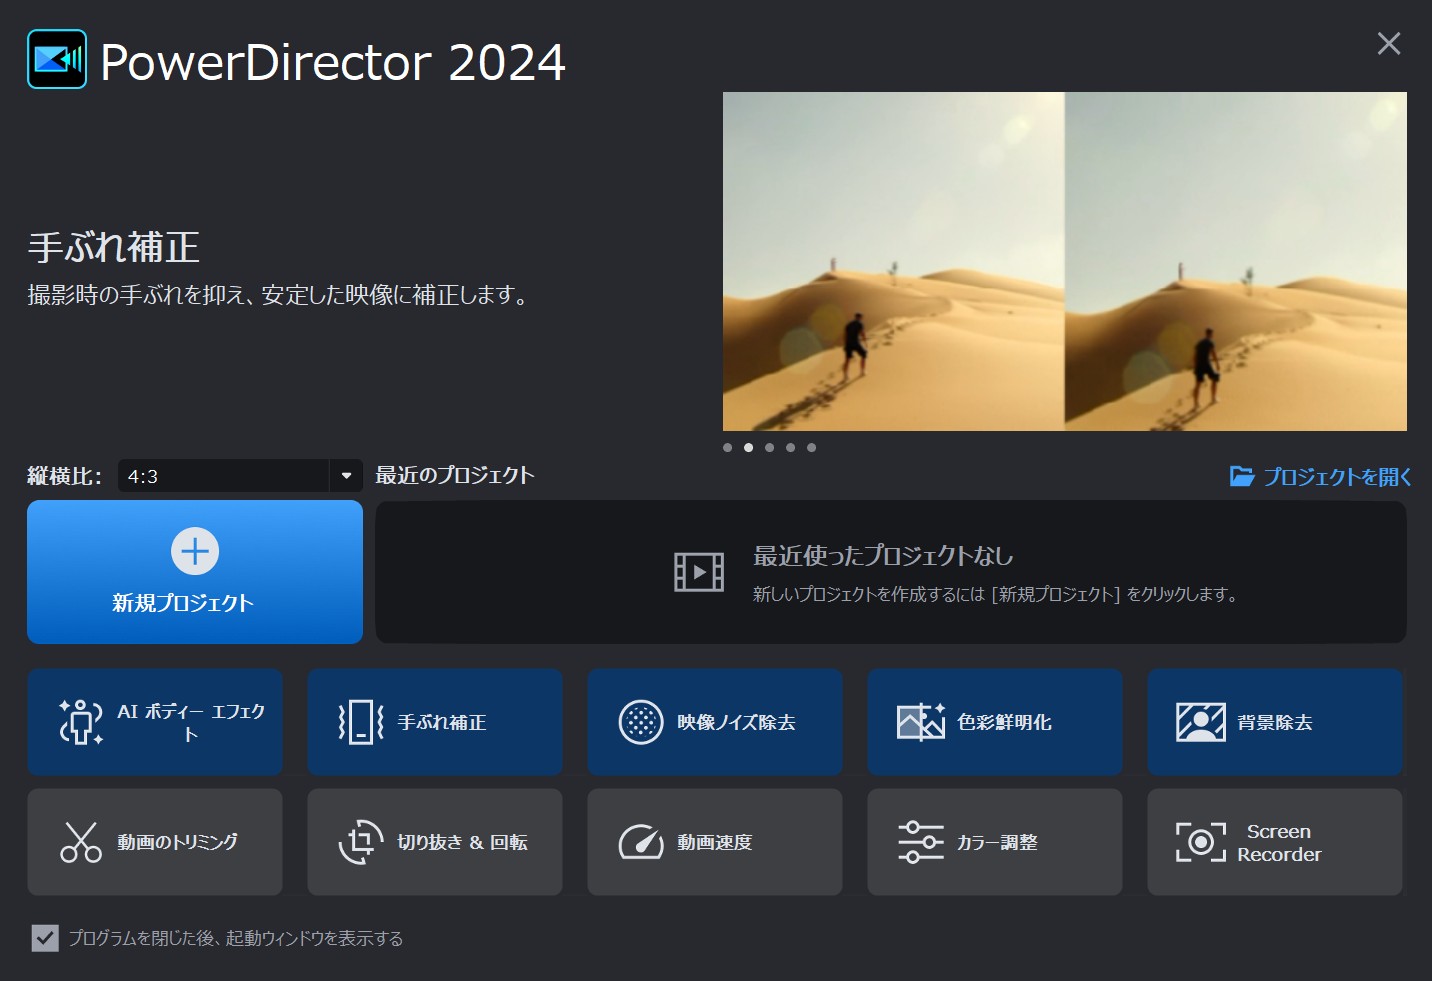Open the AI ボディー エフェクト tool
1432x981 pixels.
pyautogui.click(x=155, y=722)
